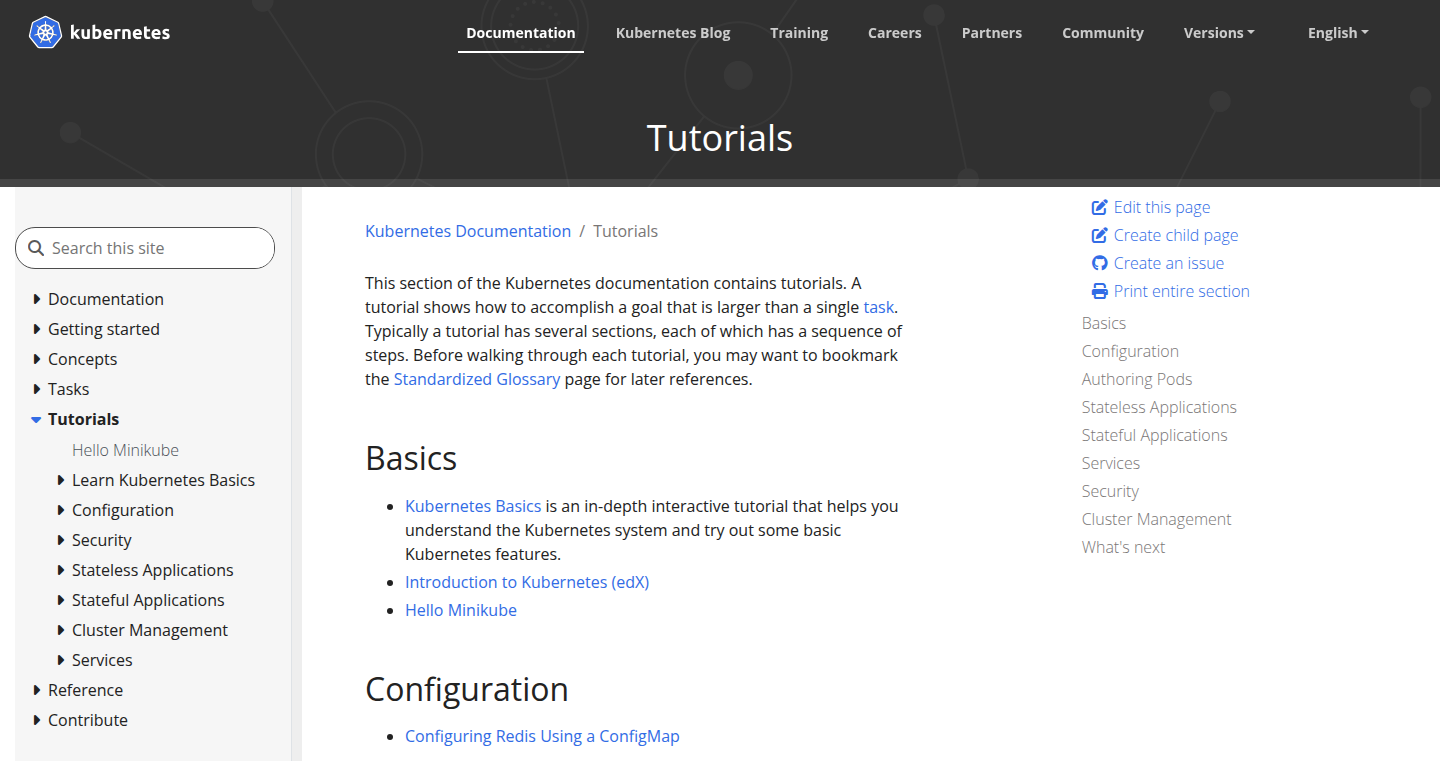The height and width of the screenshot is (761, 1440).
Task: Click Create child page link
Action: click(x=1176, y=235)
